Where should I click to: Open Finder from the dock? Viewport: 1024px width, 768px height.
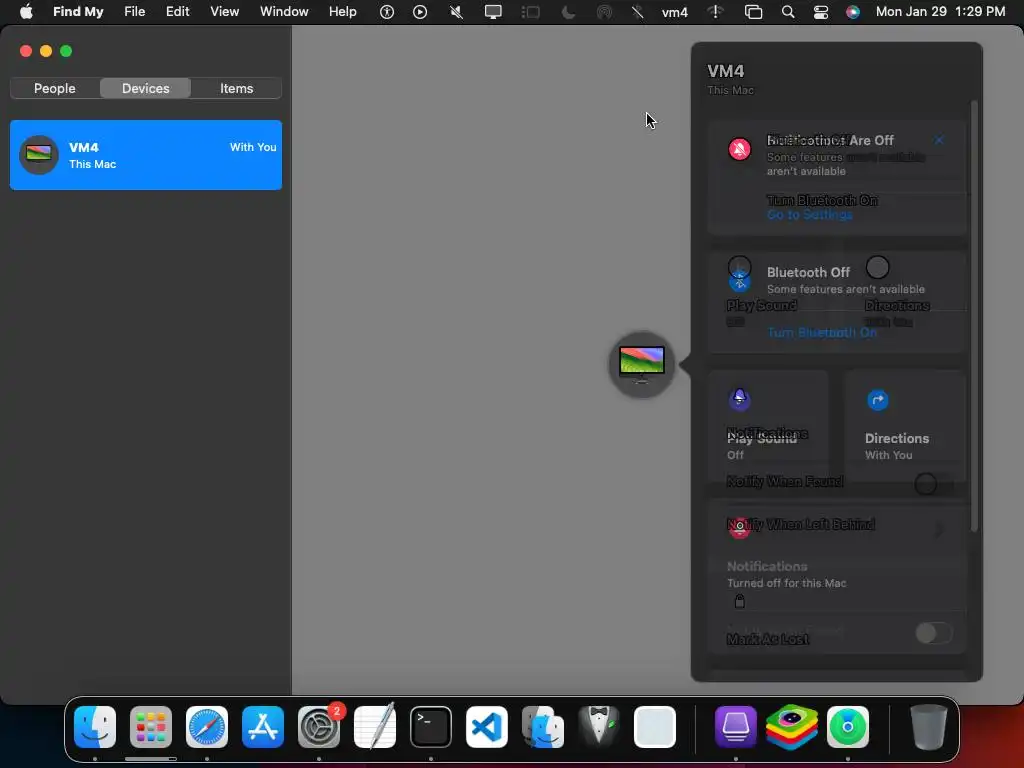pyautogui.click(x=95, y=727)
